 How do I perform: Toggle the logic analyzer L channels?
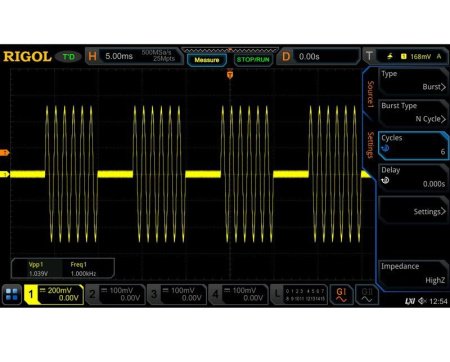tap(299, 295)
